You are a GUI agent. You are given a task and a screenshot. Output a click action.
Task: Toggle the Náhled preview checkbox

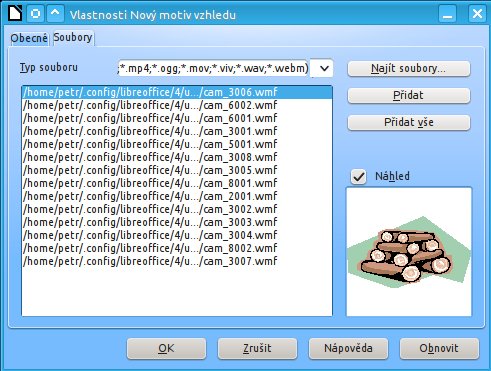click(x=358, y=176)
